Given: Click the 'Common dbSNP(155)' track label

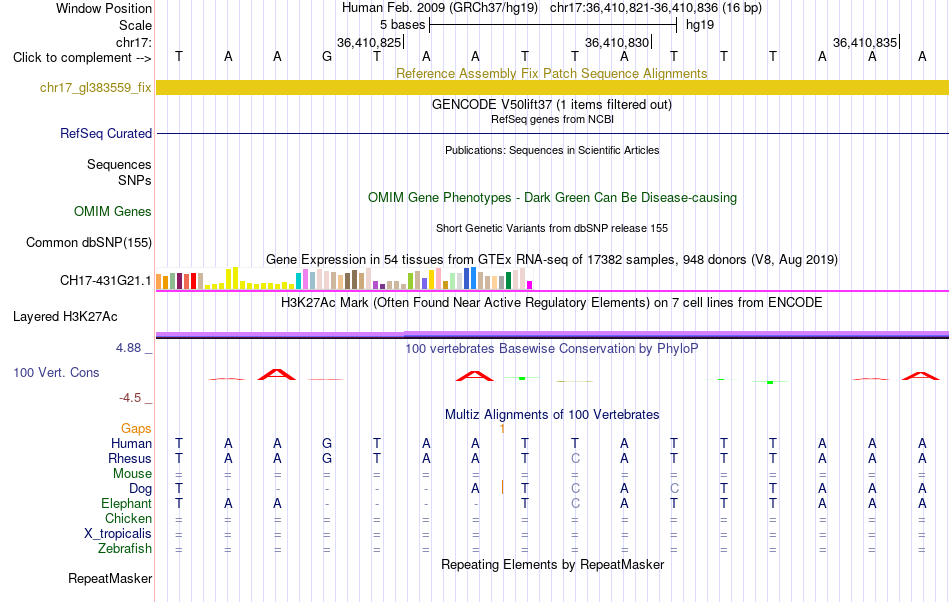Looking at the screenshot, I should [x=88, y=242].
